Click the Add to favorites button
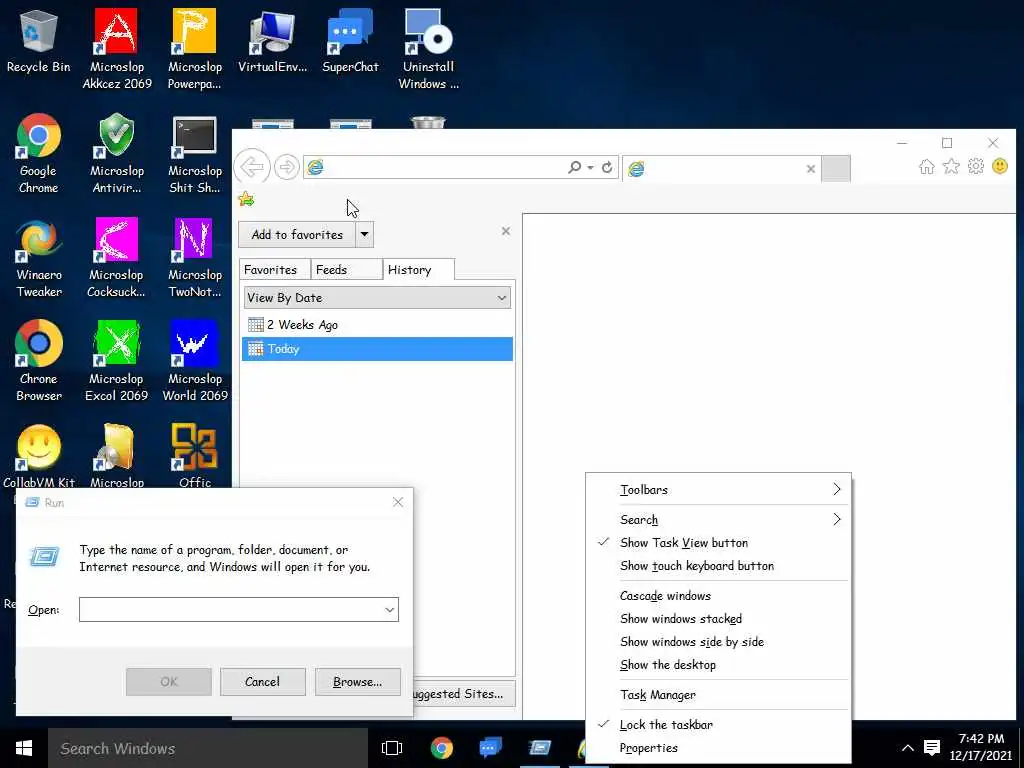This screenshot has width=1024, height=768. (297, 234)
